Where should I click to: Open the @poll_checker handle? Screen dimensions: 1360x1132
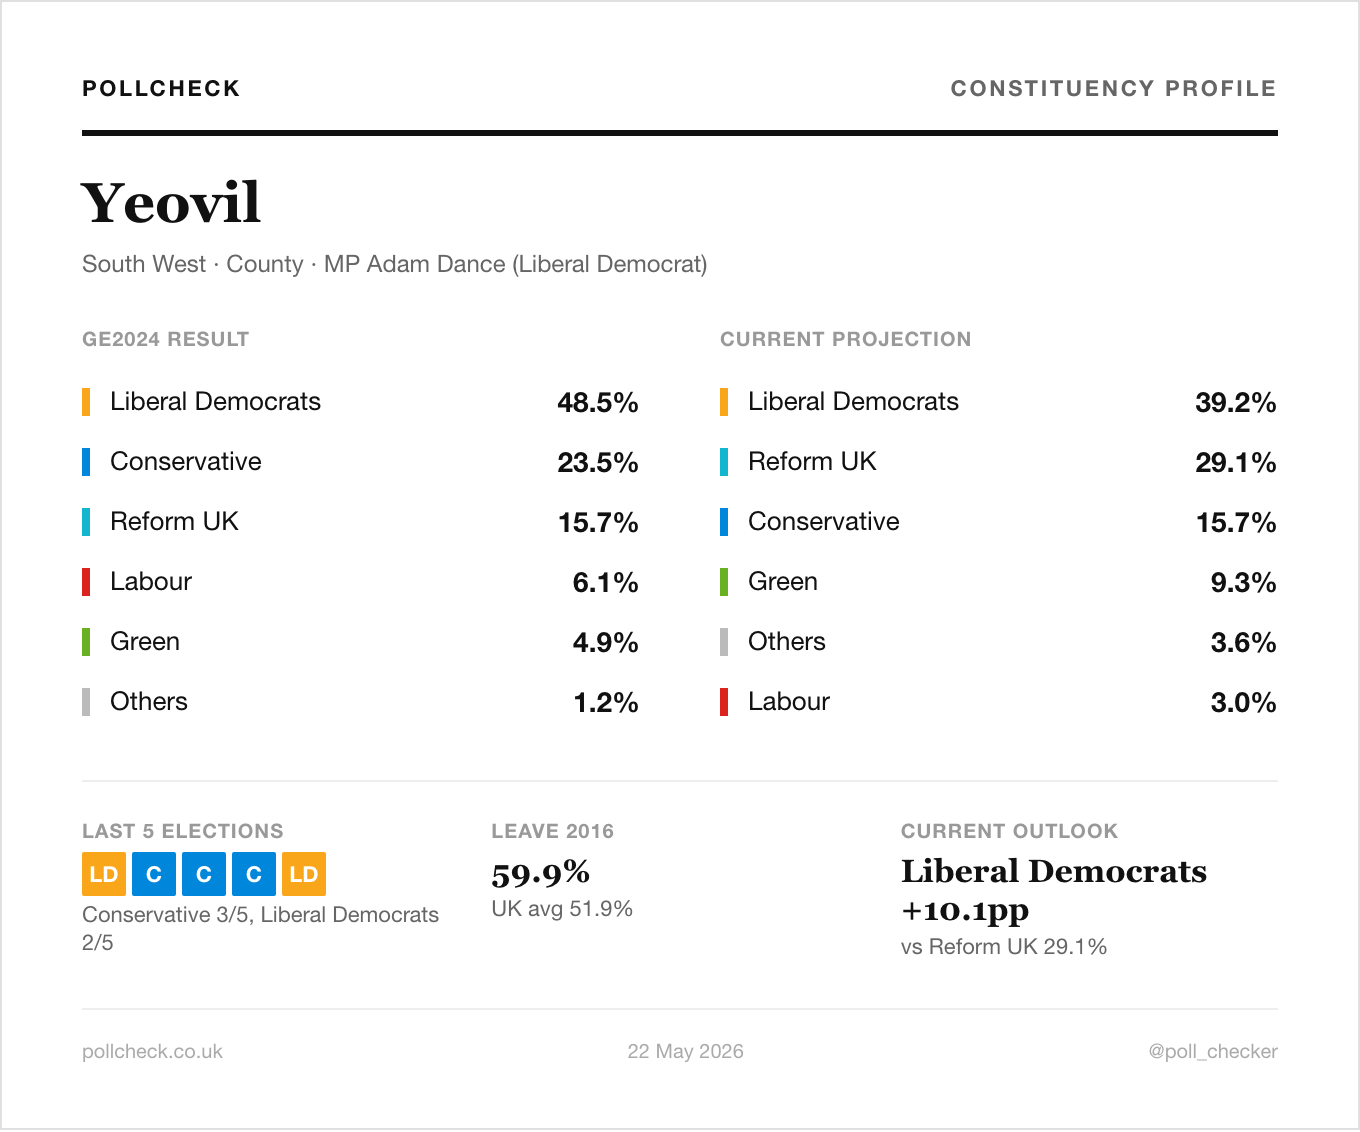1213,1051
